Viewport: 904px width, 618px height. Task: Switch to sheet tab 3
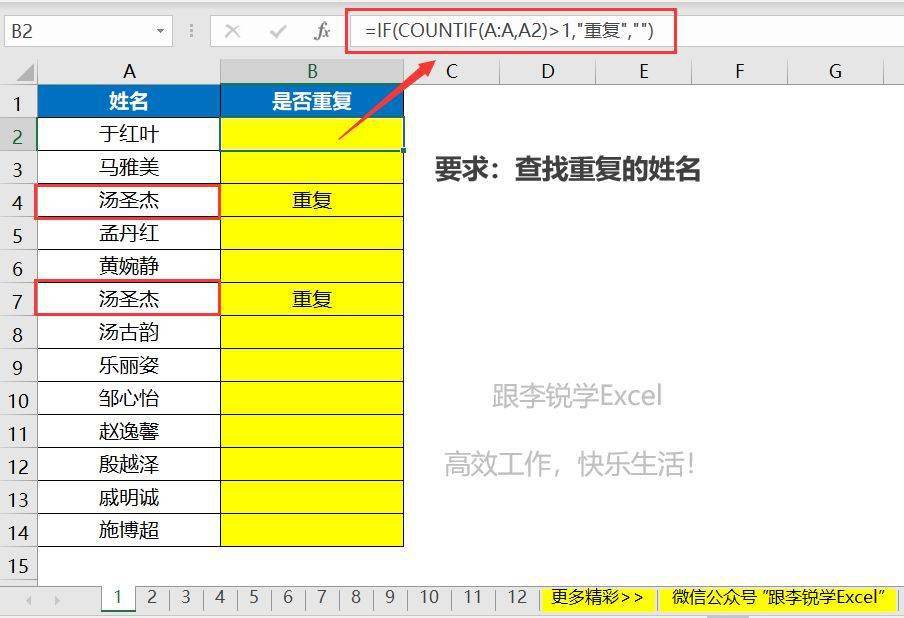[x=186, y=597]
